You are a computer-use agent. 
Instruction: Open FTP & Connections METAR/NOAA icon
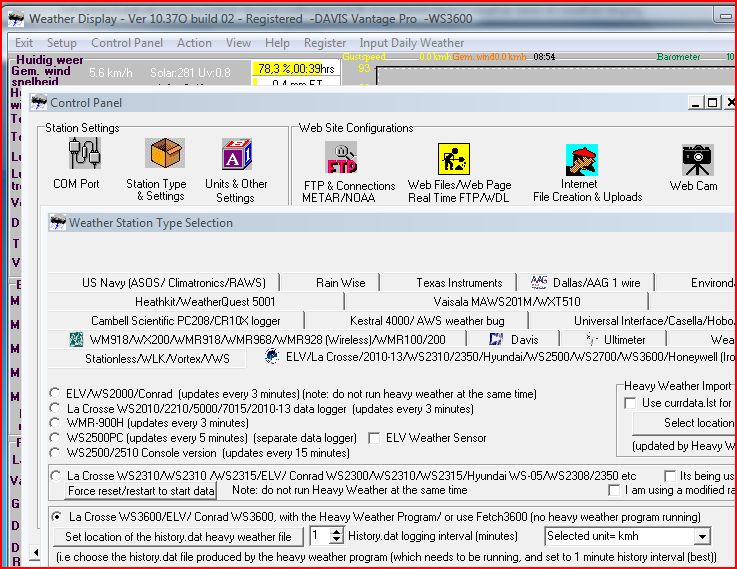coord(341,158)
